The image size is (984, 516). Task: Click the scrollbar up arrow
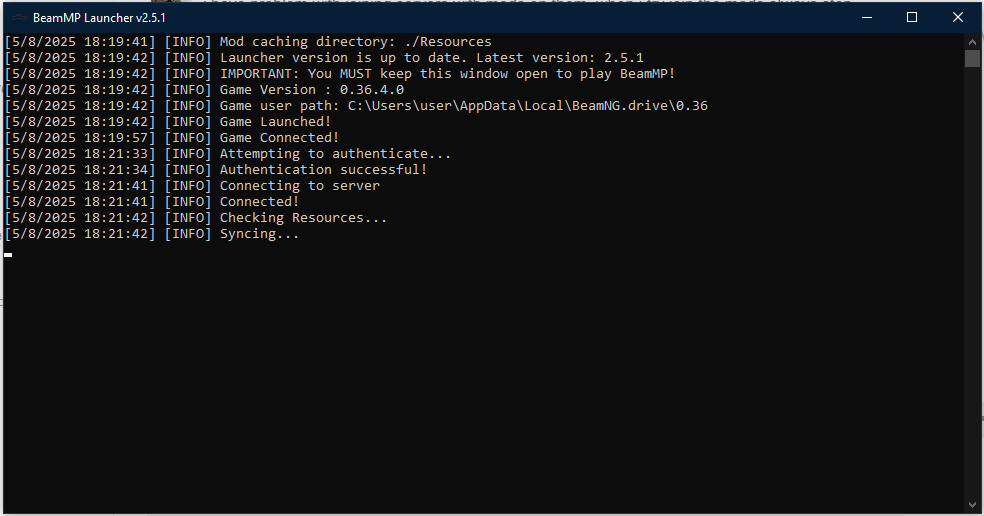[x=972, y=42]
